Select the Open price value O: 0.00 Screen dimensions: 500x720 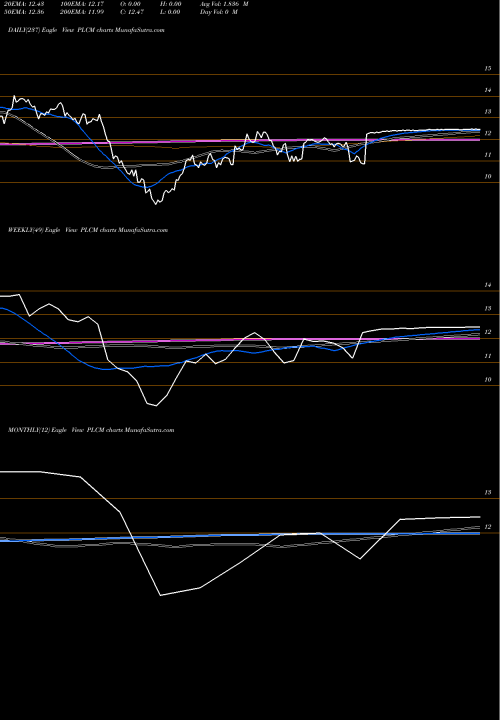pyautogui.click(x=130, y=4)
